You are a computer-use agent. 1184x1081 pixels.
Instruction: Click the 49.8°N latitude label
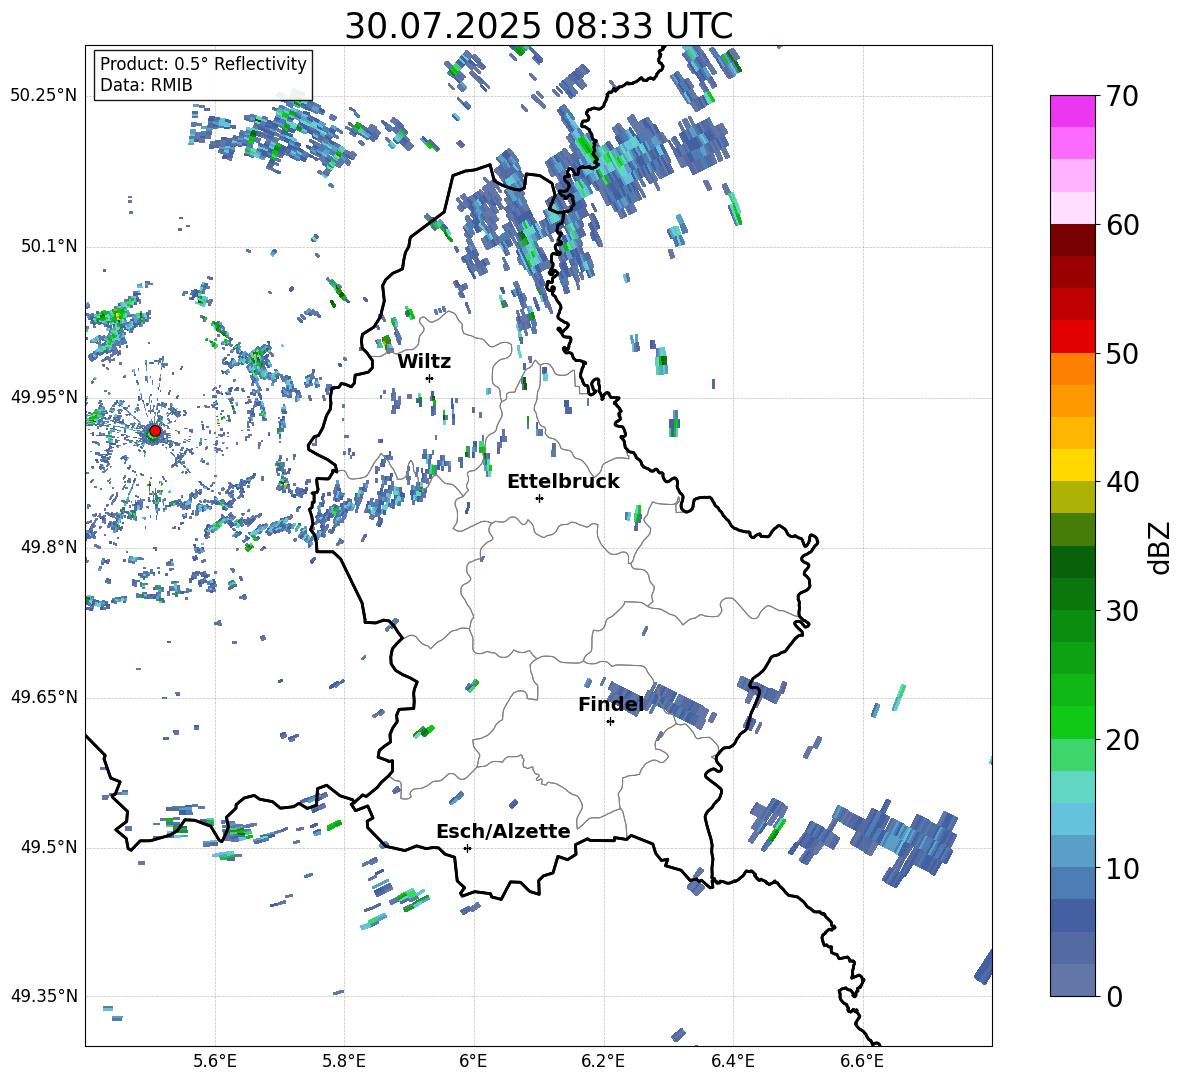coord(48,547)
